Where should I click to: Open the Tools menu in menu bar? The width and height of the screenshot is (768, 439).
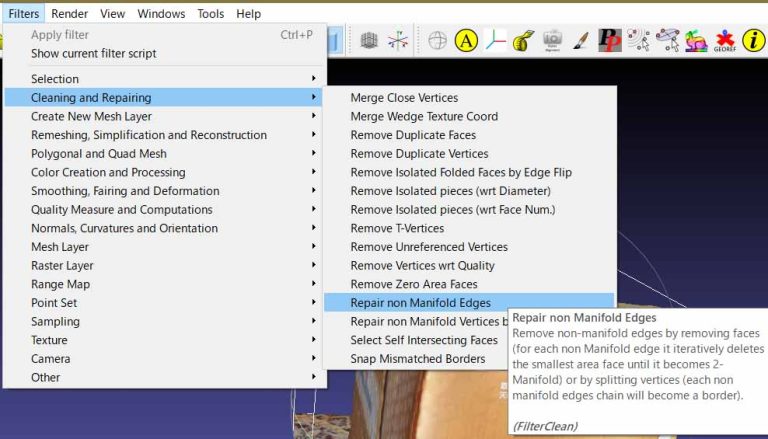[210, 14]
